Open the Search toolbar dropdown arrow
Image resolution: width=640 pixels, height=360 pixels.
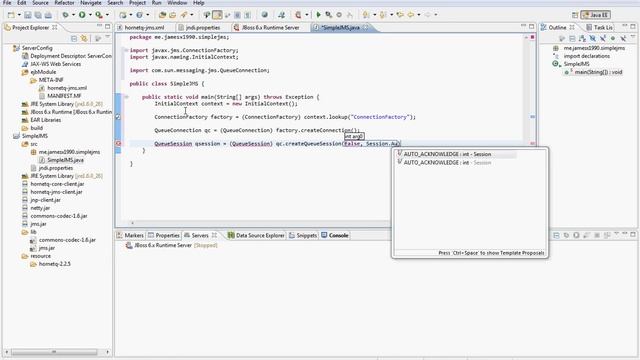[x=191, y=15]
